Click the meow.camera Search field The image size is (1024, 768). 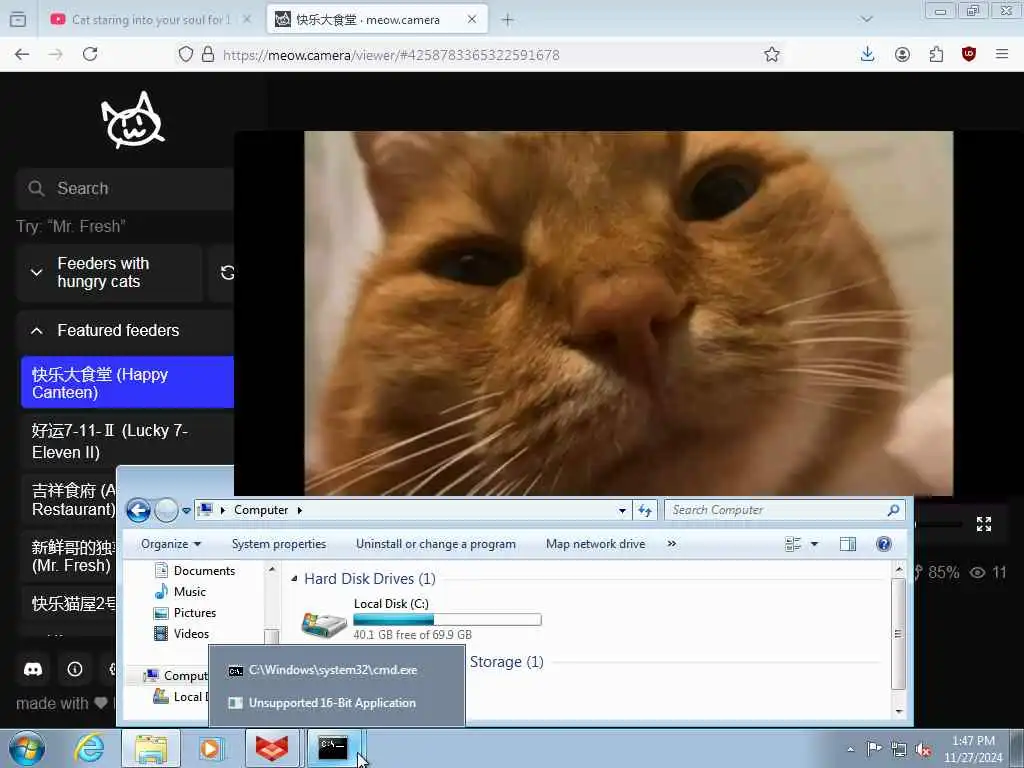pos(127,189)
